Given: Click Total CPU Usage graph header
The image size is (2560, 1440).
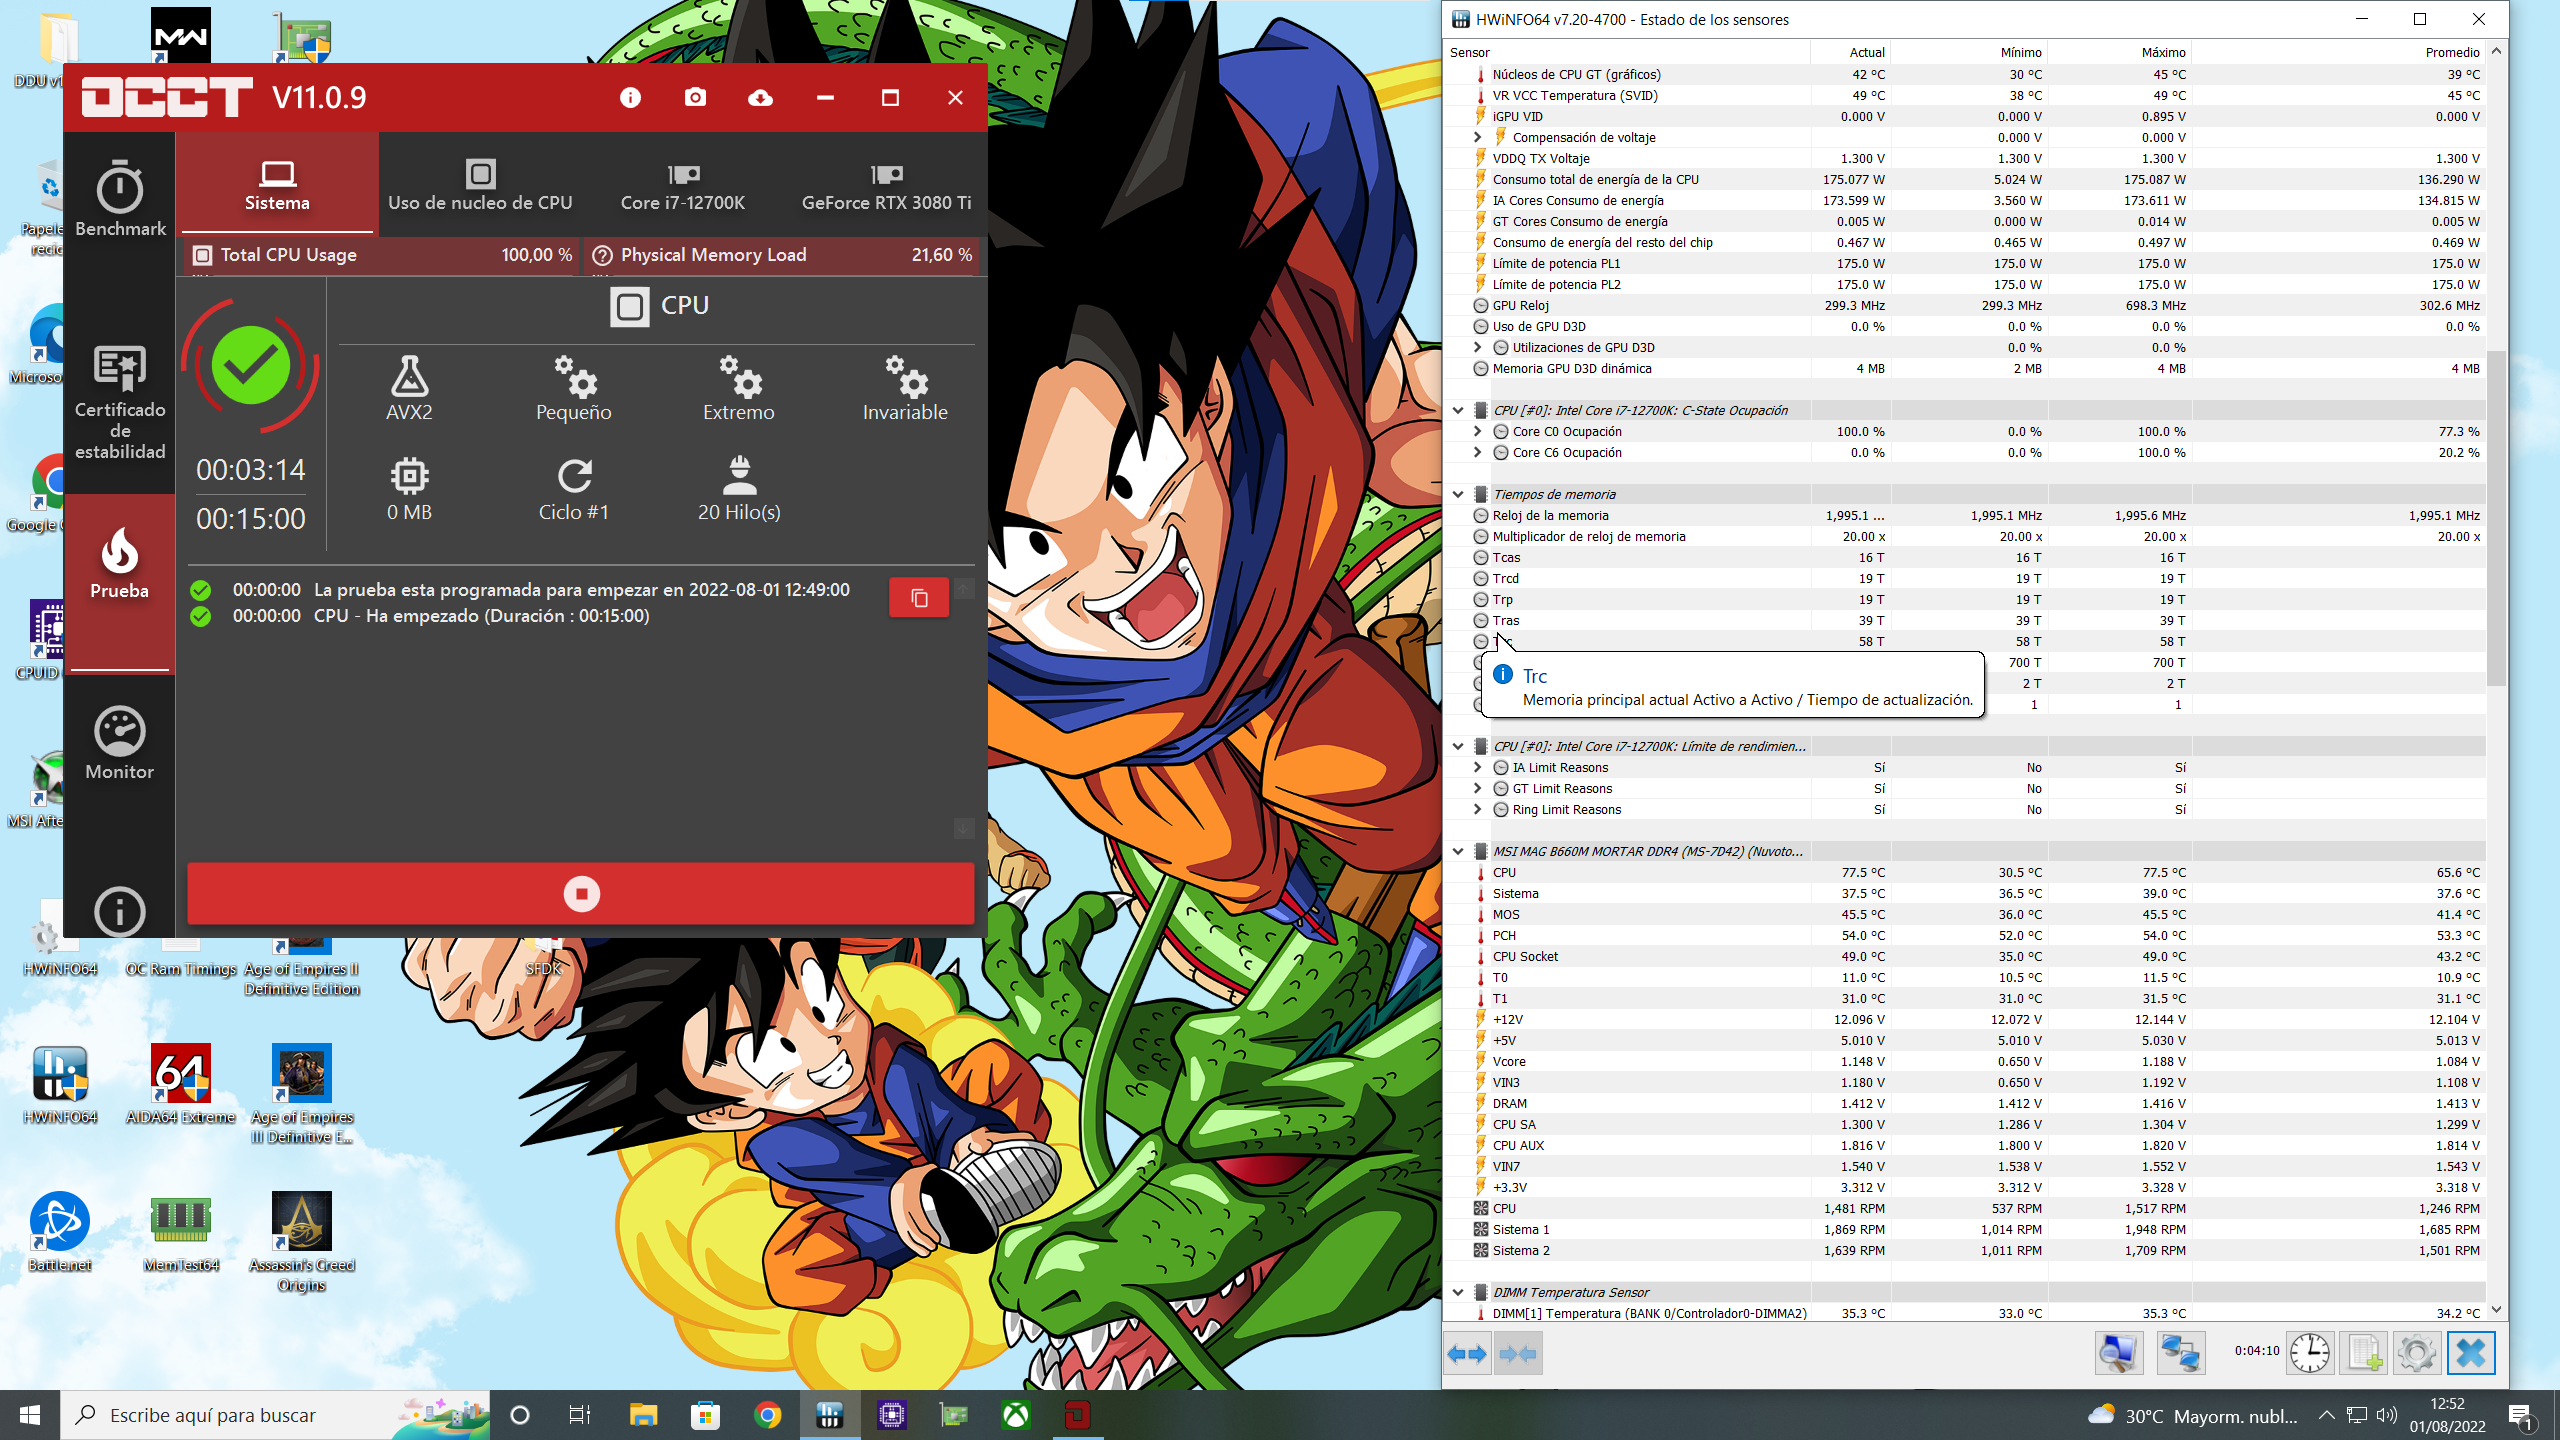Looking at the screenshot, I should pyautogui.click(x=382, y=255).
